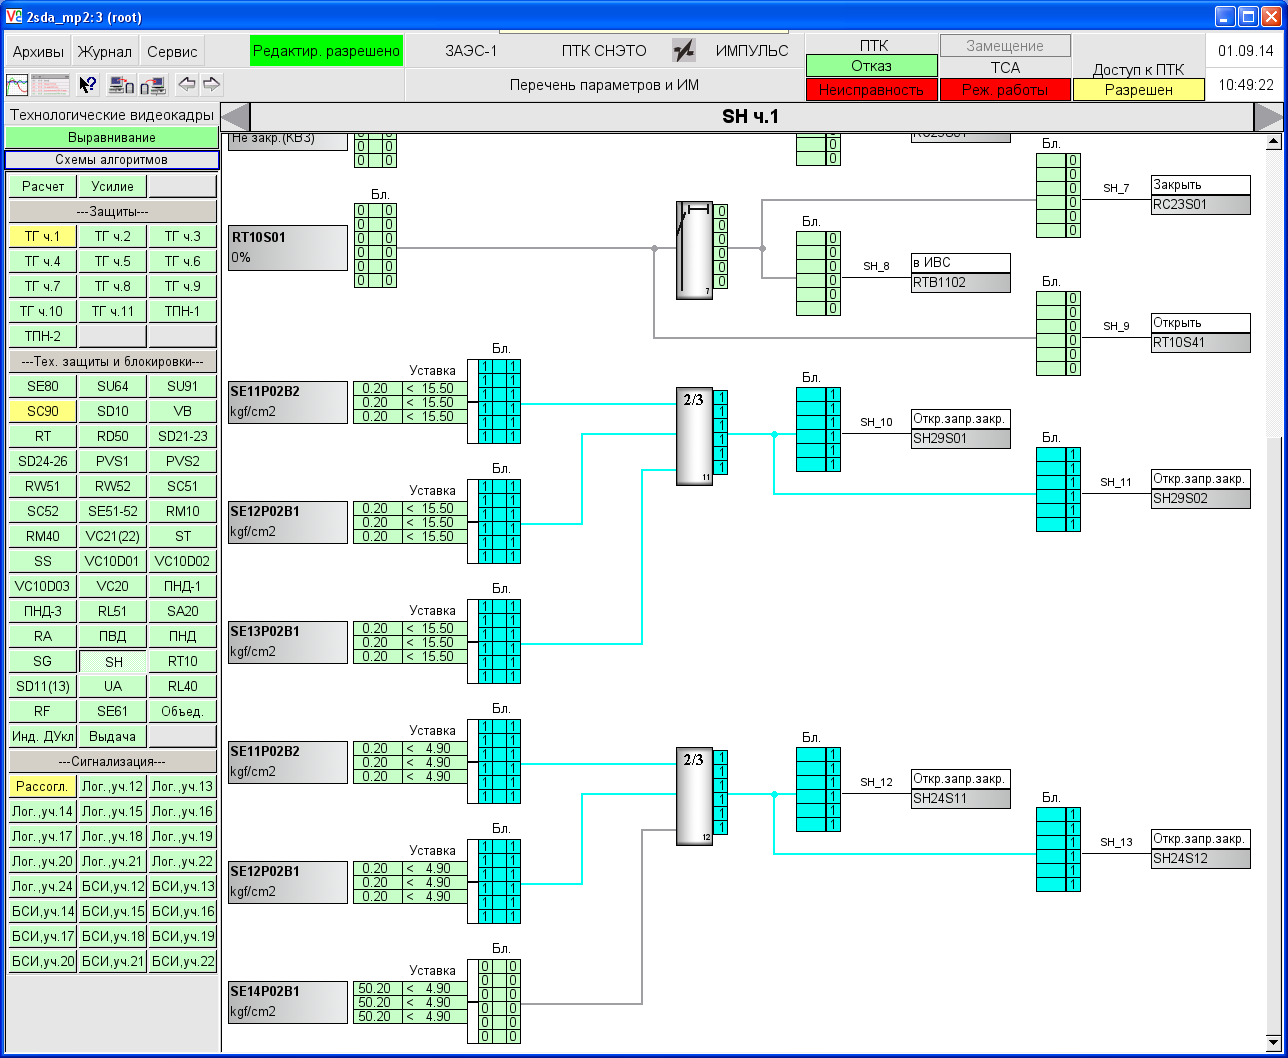Open the Выдача frame
1288x1058 pixels.
pos(113,736)
